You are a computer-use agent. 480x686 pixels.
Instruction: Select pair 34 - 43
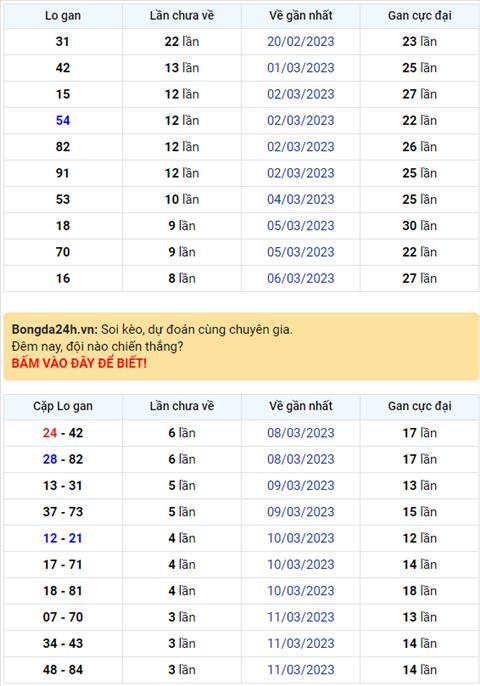pyautogui.click(x=63, y=643)
